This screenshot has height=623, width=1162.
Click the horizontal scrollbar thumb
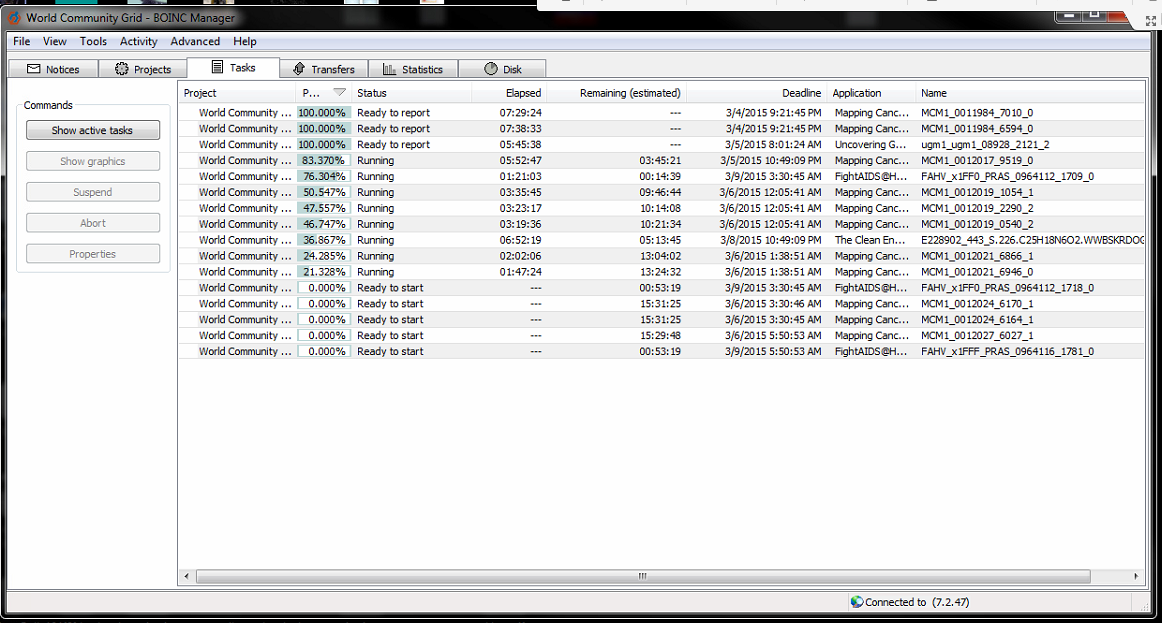(643, 576)
